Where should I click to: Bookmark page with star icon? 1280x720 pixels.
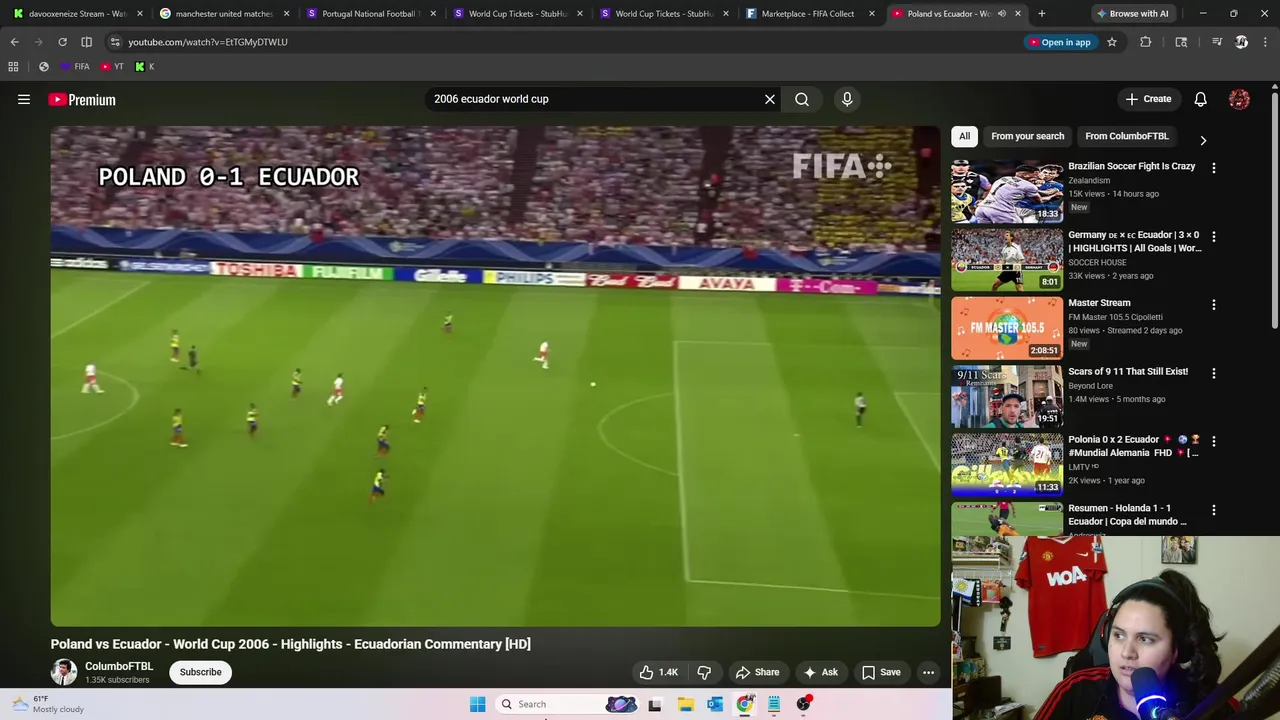(1111, 42)
